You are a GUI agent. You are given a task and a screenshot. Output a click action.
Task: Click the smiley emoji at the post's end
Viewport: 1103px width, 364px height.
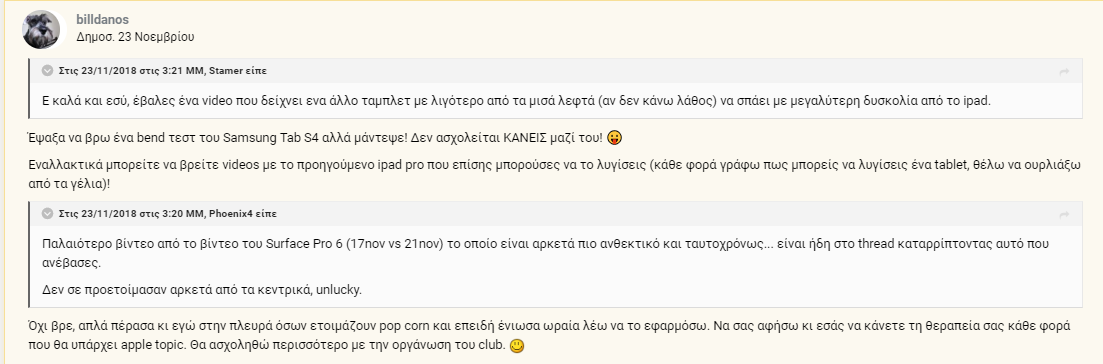click(517, 347)
